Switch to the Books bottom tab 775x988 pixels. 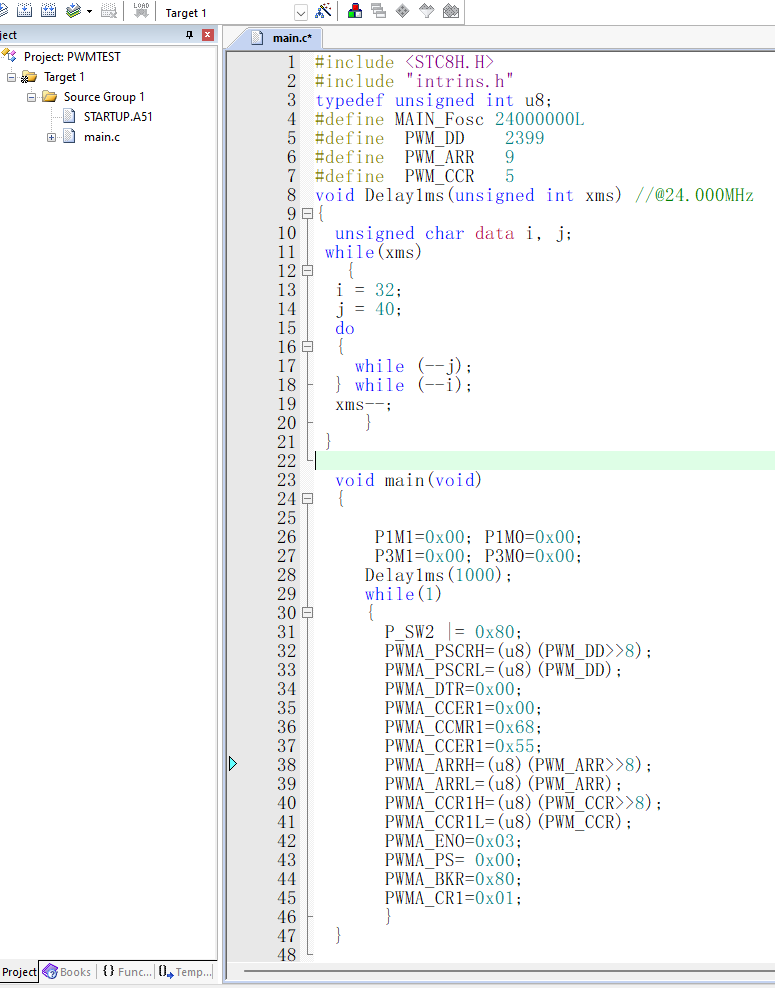point(68,972)
